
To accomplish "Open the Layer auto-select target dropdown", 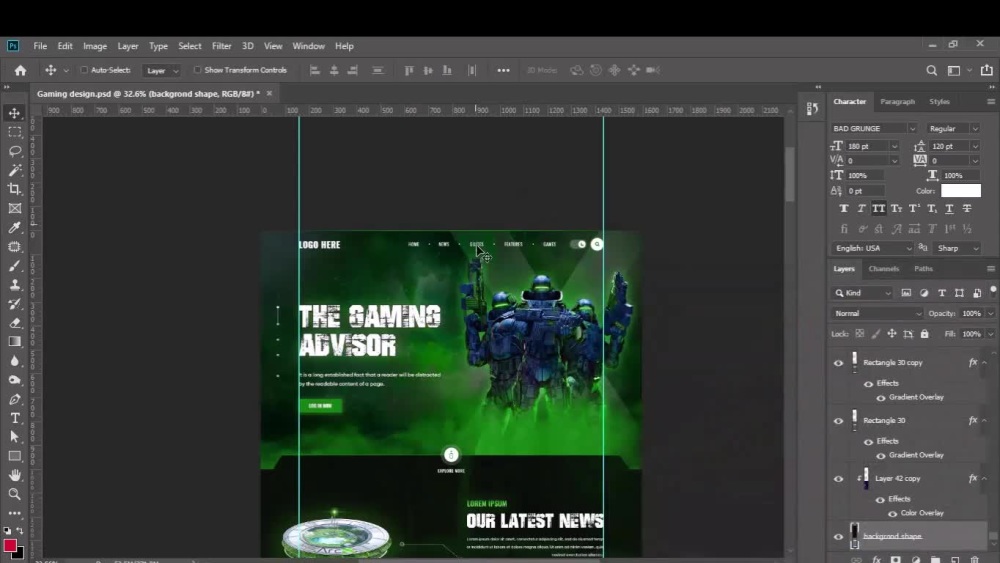I will point(161,71).
